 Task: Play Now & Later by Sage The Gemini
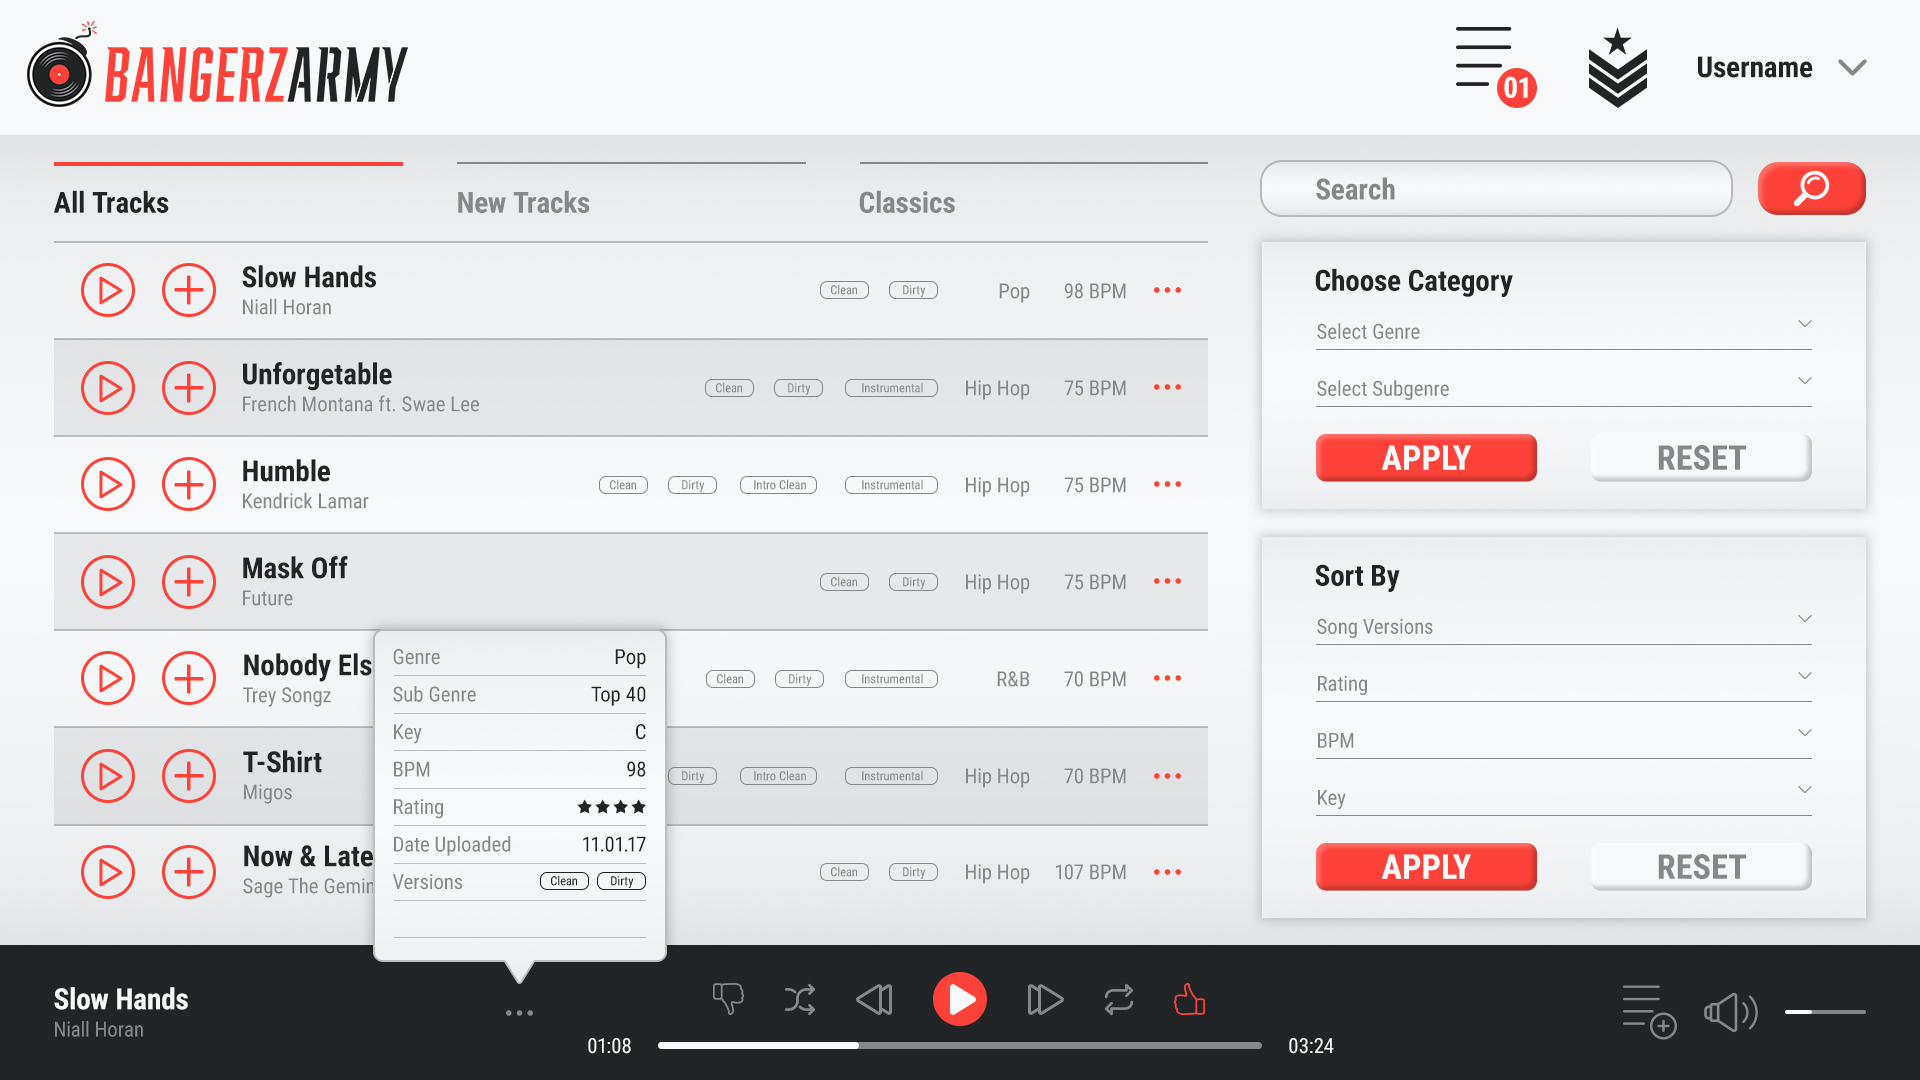108,872
